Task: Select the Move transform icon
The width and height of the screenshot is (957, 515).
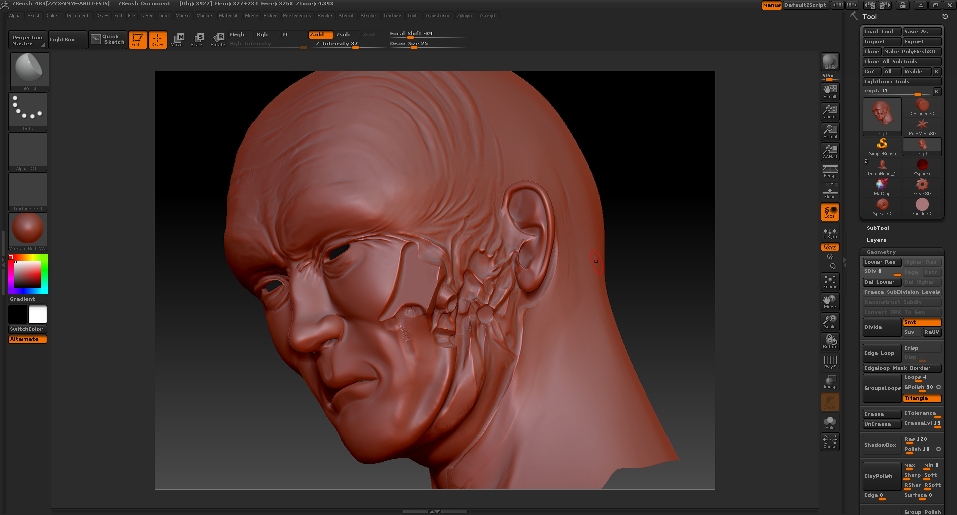Action: pos(177,40)
